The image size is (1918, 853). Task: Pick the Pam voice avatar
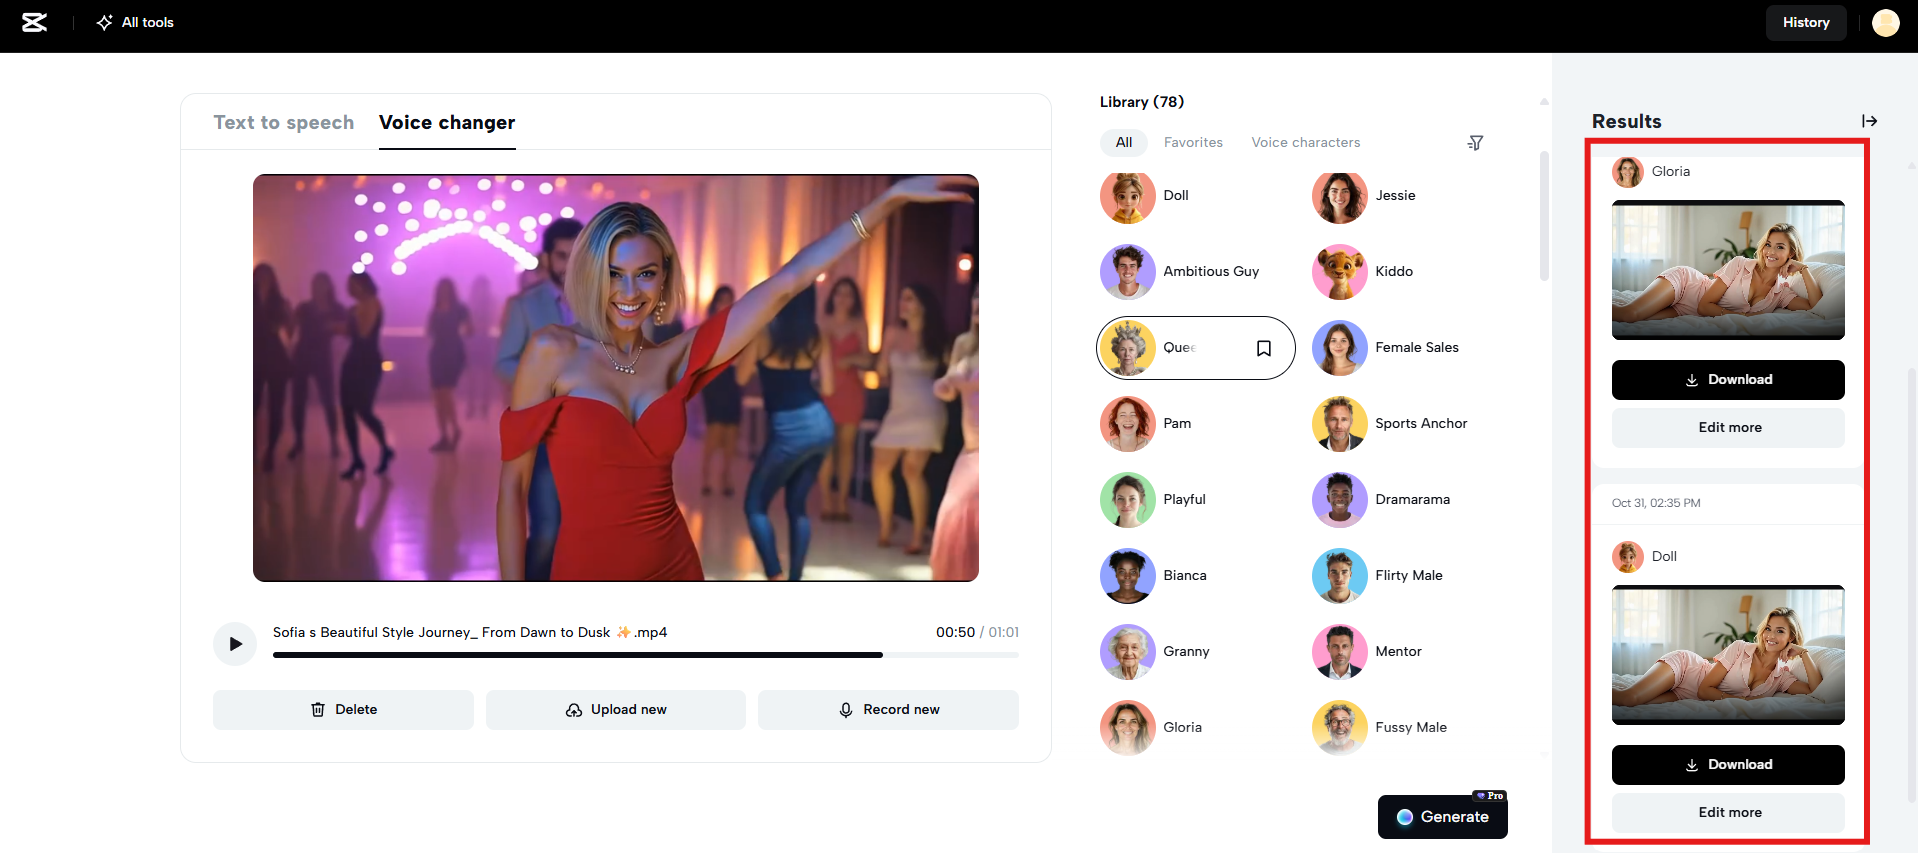1128,424
